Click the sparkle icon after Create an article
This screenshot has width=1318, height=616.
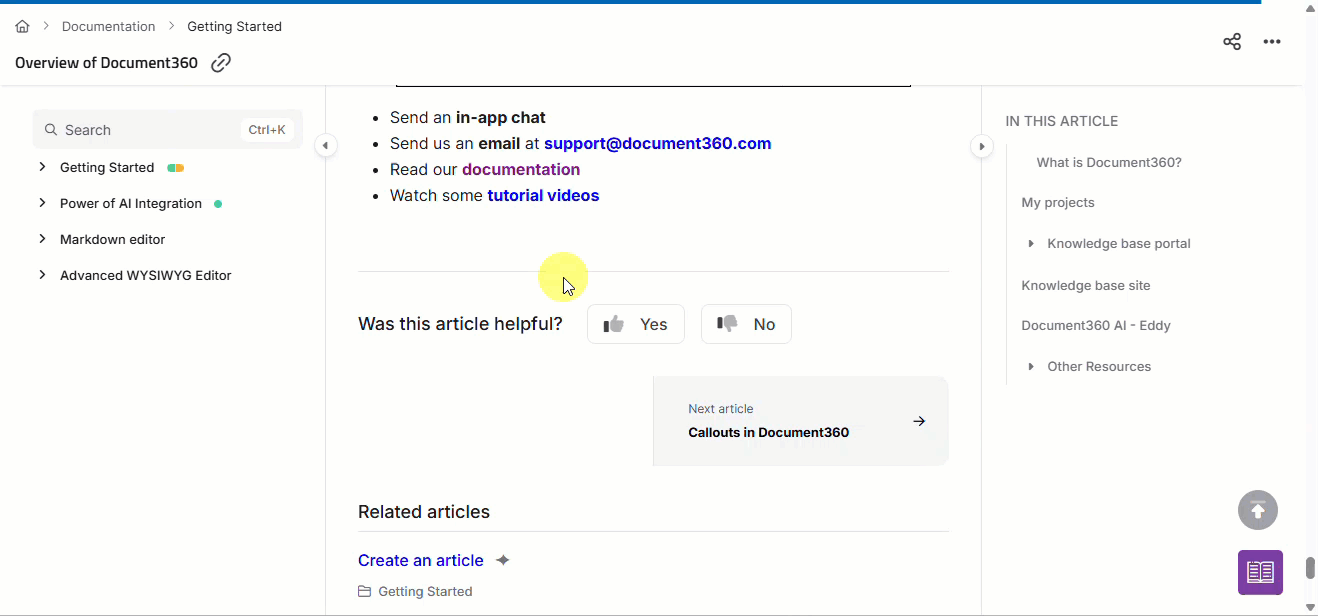(503, 560)
